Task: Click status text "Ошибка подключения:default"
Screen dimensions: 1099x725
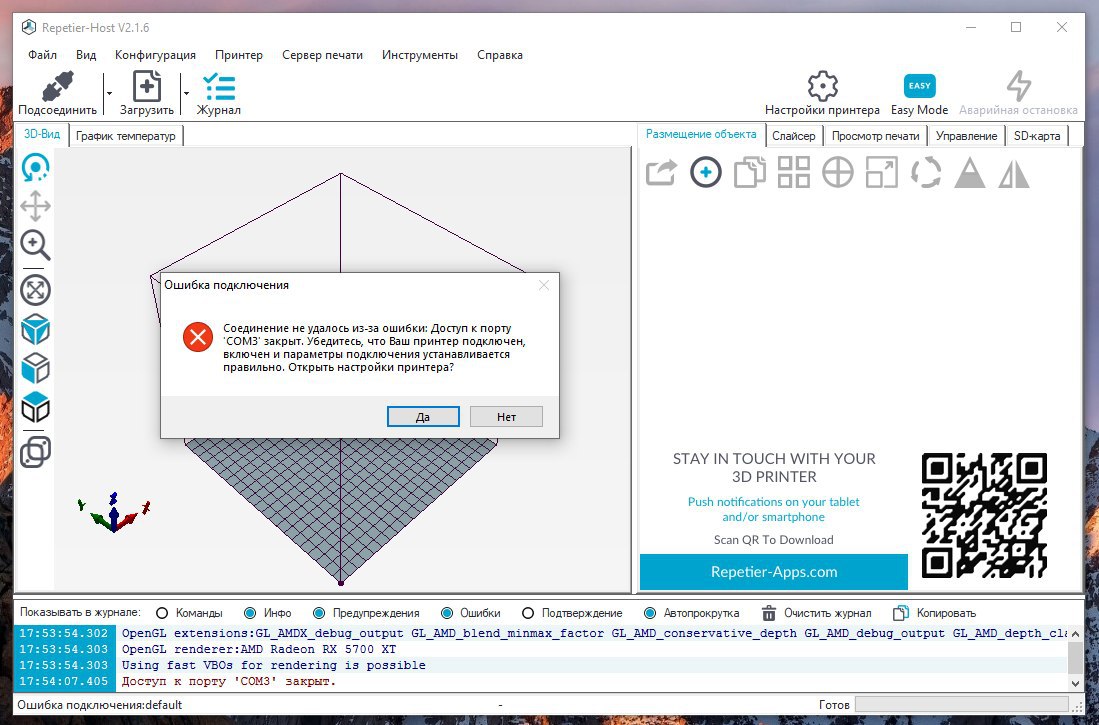Action: (x=100, y=705)
